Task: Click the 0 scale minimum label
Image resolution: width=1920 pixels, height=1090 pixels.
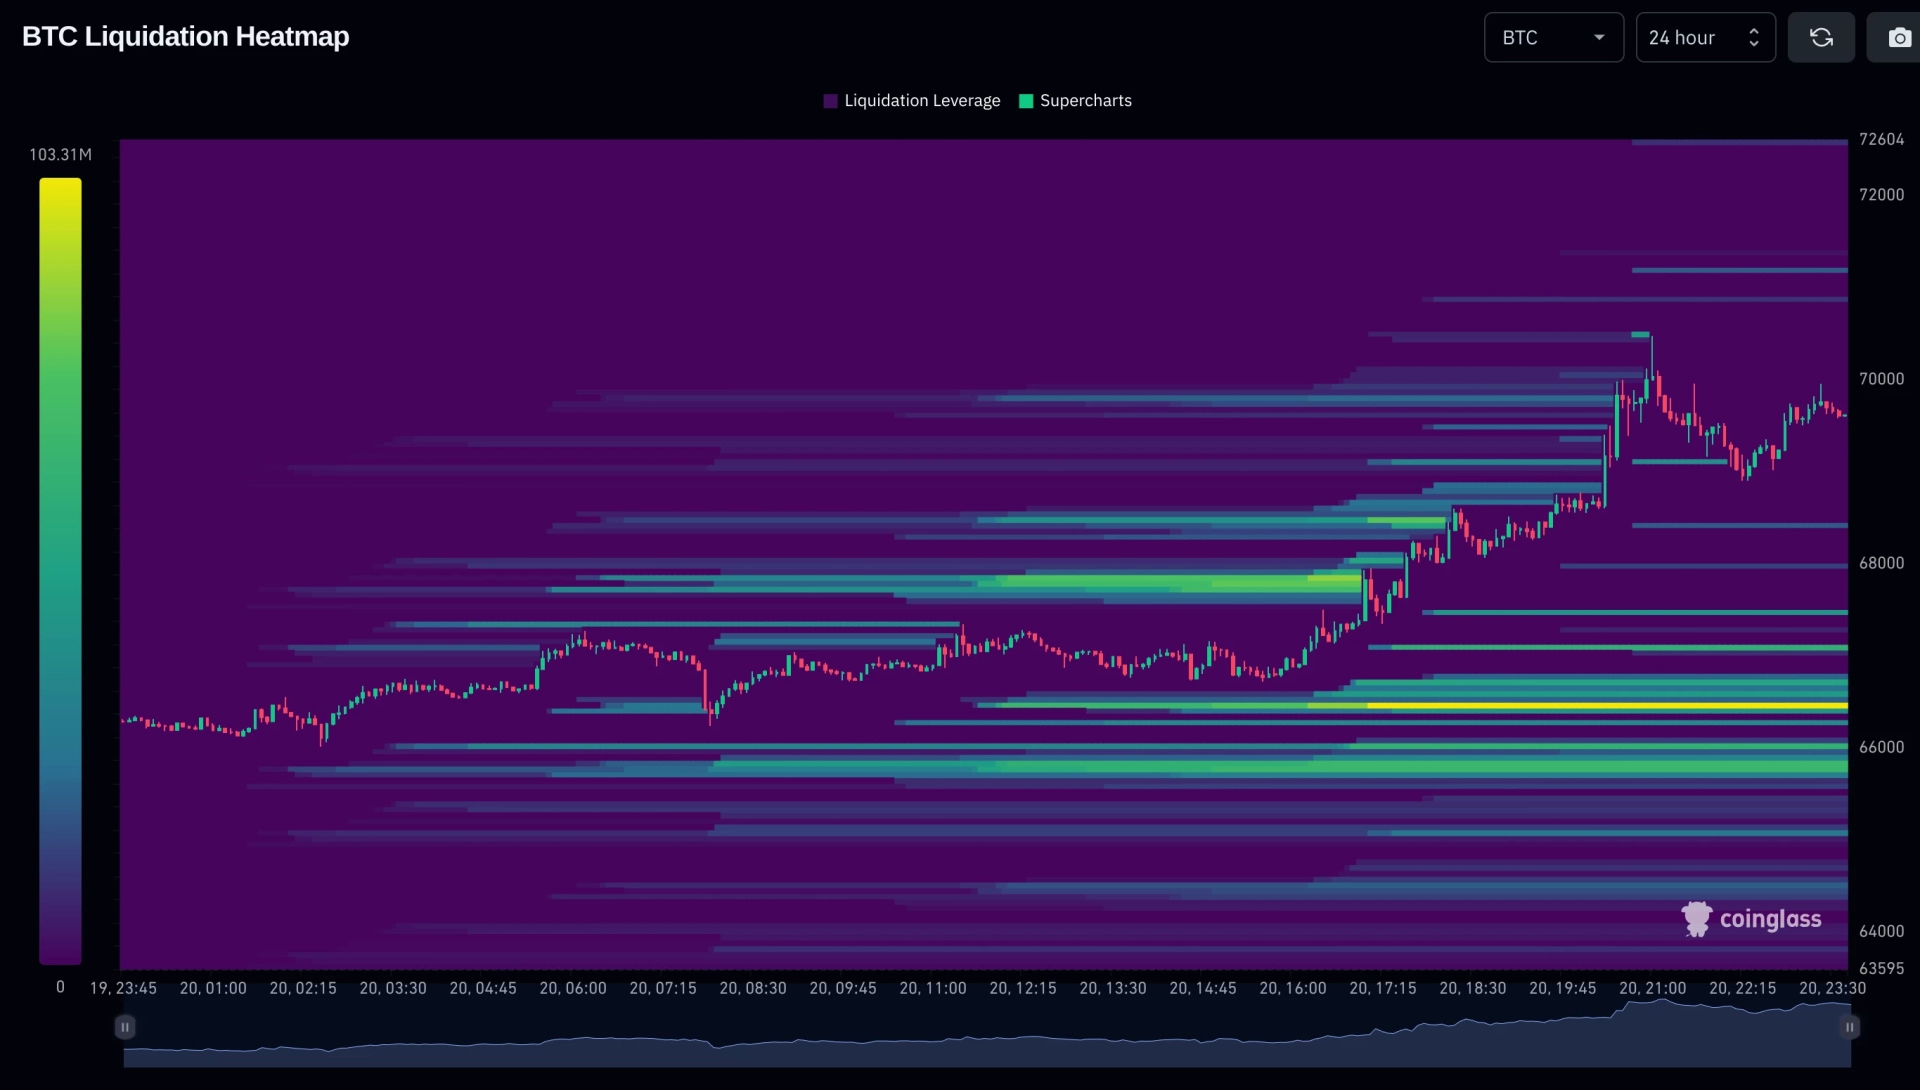Action: (60, 987)
